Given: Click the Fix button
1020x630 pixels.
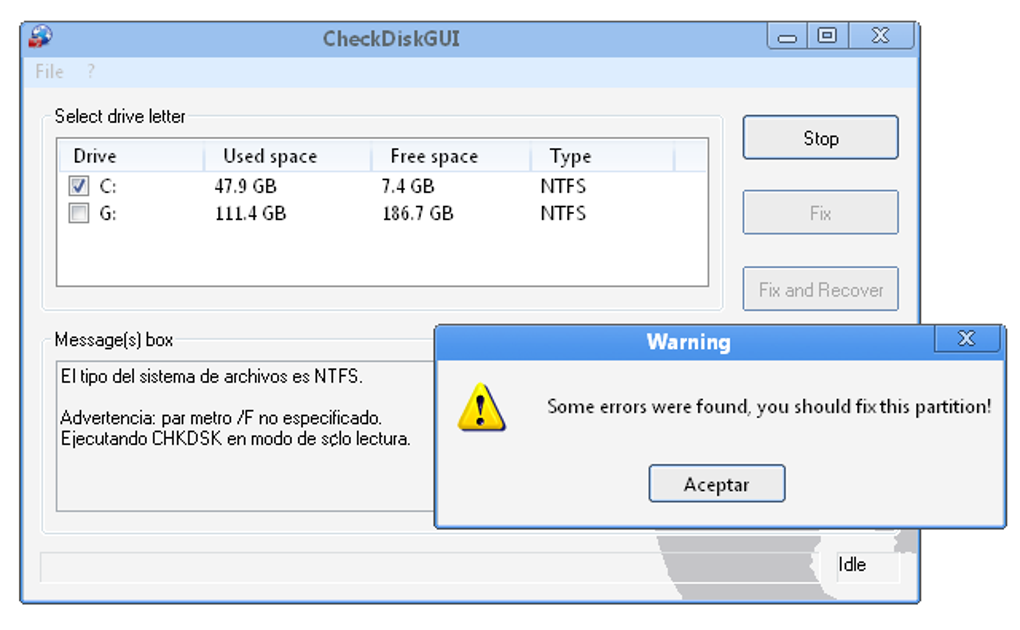Looking at the screenshot, I should (820, 213).
